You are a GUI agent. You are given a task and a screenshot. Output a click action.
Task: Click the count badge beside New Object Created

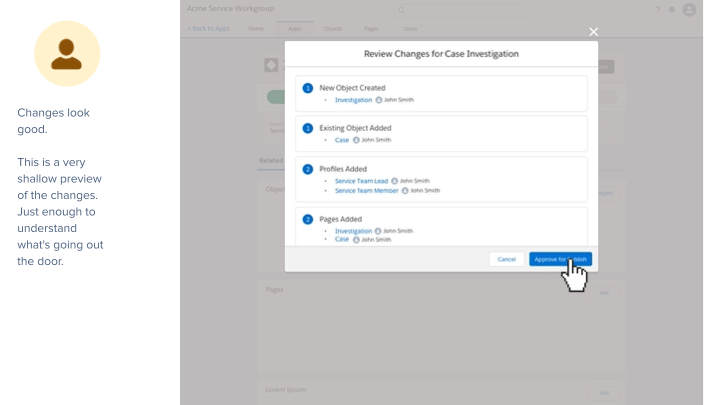coord(308,88)
